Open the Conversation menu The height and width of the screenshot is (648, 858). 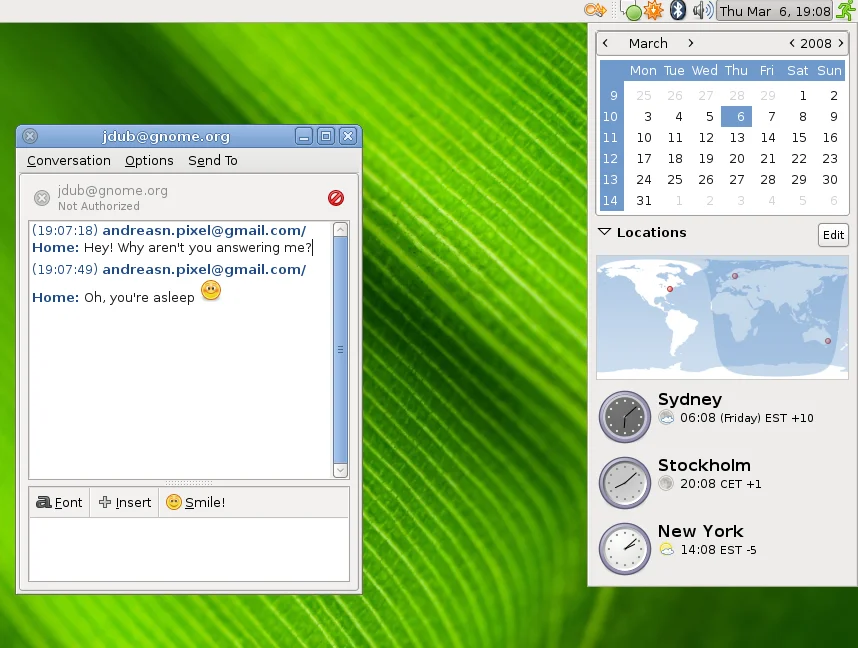pos(69,160)
